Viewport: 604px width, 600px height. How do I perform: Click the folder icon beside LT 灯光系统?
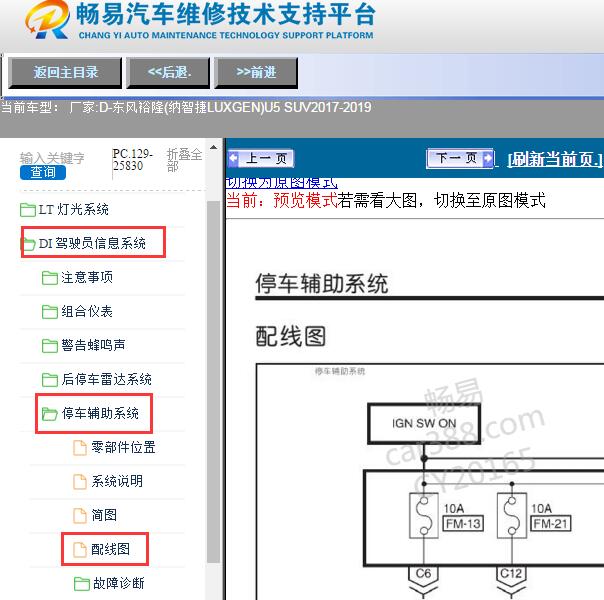(28, 210)
